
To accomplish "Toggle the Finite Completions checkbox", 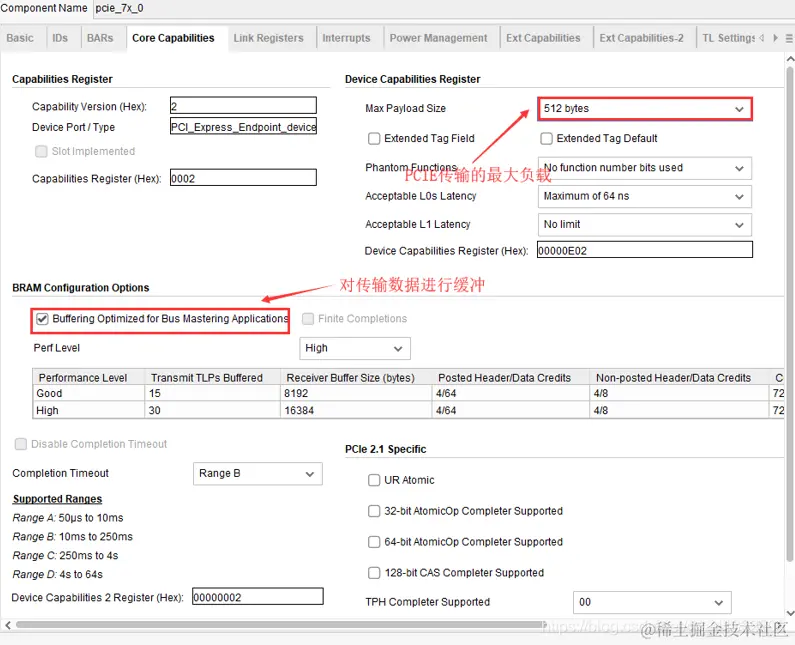I will pyautogui.click(x=308, y=319).
